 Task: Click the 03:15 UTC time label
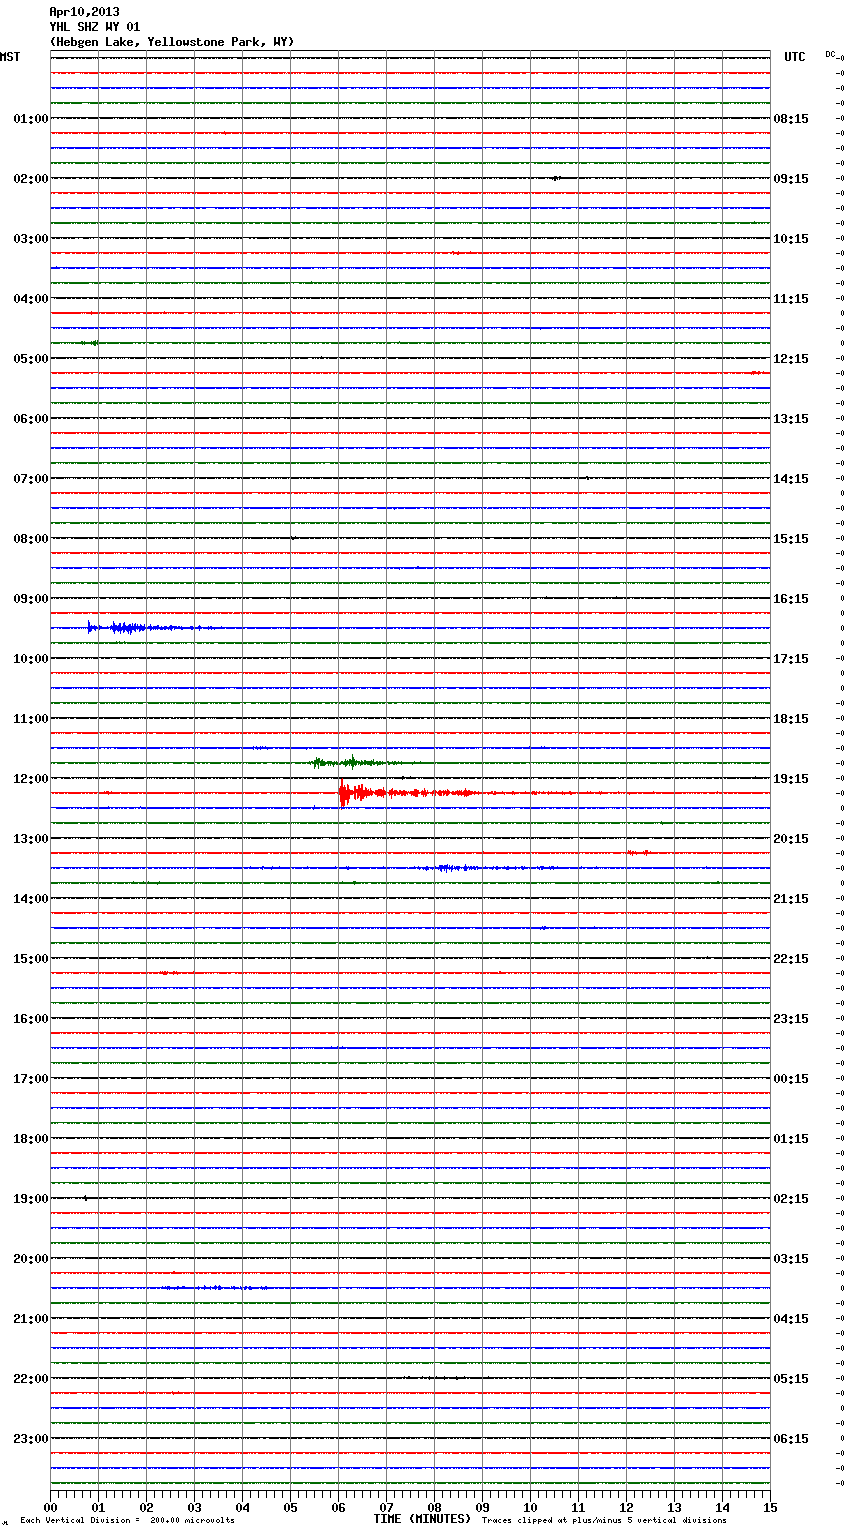pos(791,1259)
